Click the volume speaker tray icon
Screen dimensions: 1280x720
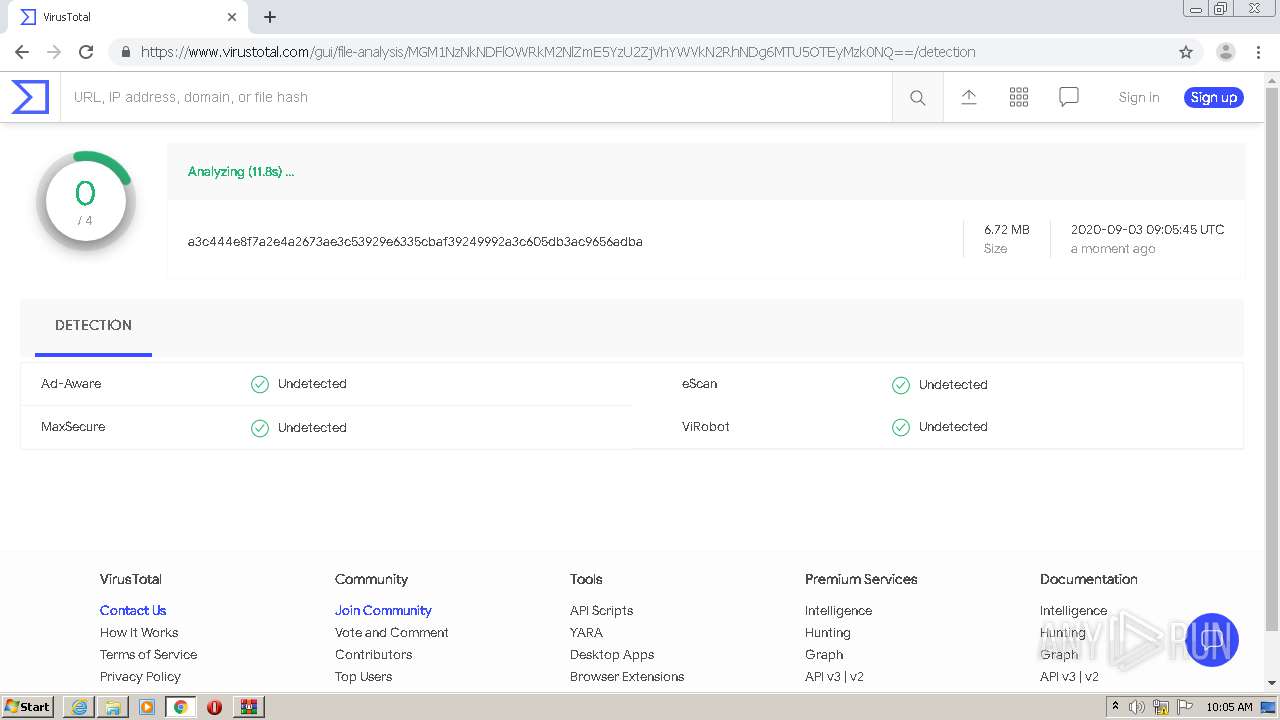pyautogui.click(x=1137, y=707)
